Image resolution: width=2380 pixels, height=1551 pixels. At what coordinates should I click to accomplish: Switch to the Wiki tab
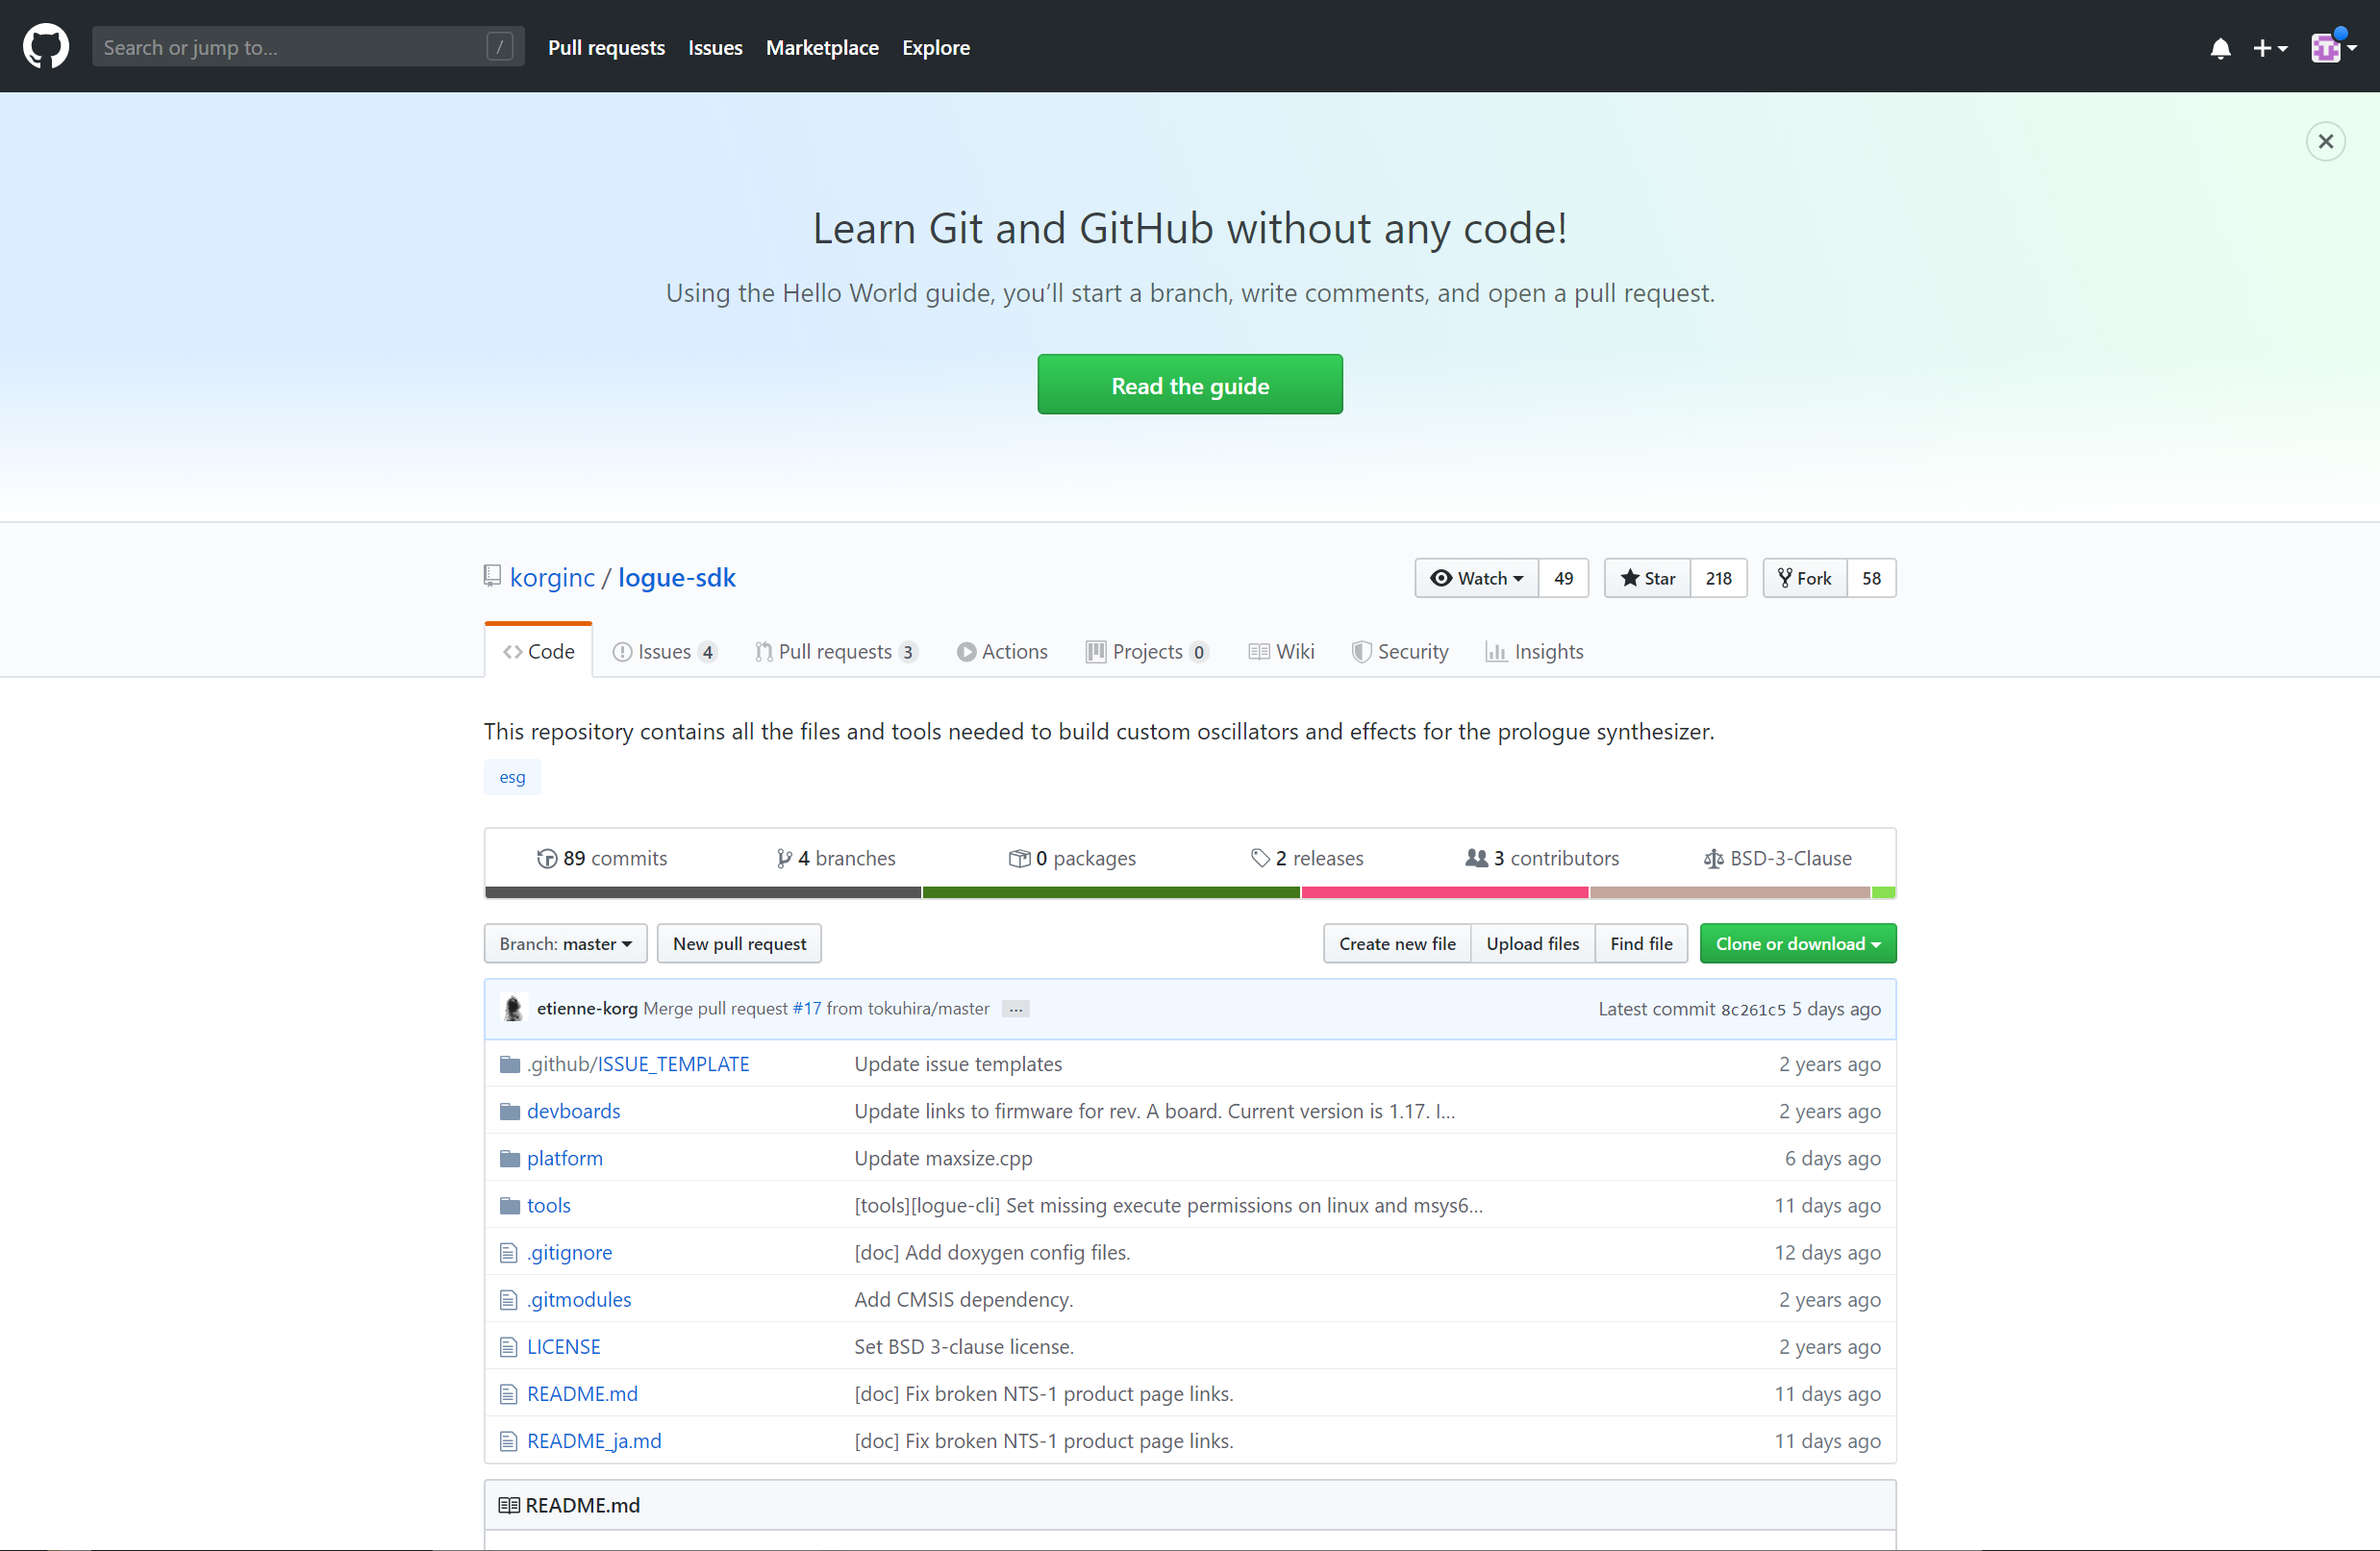1281,651
